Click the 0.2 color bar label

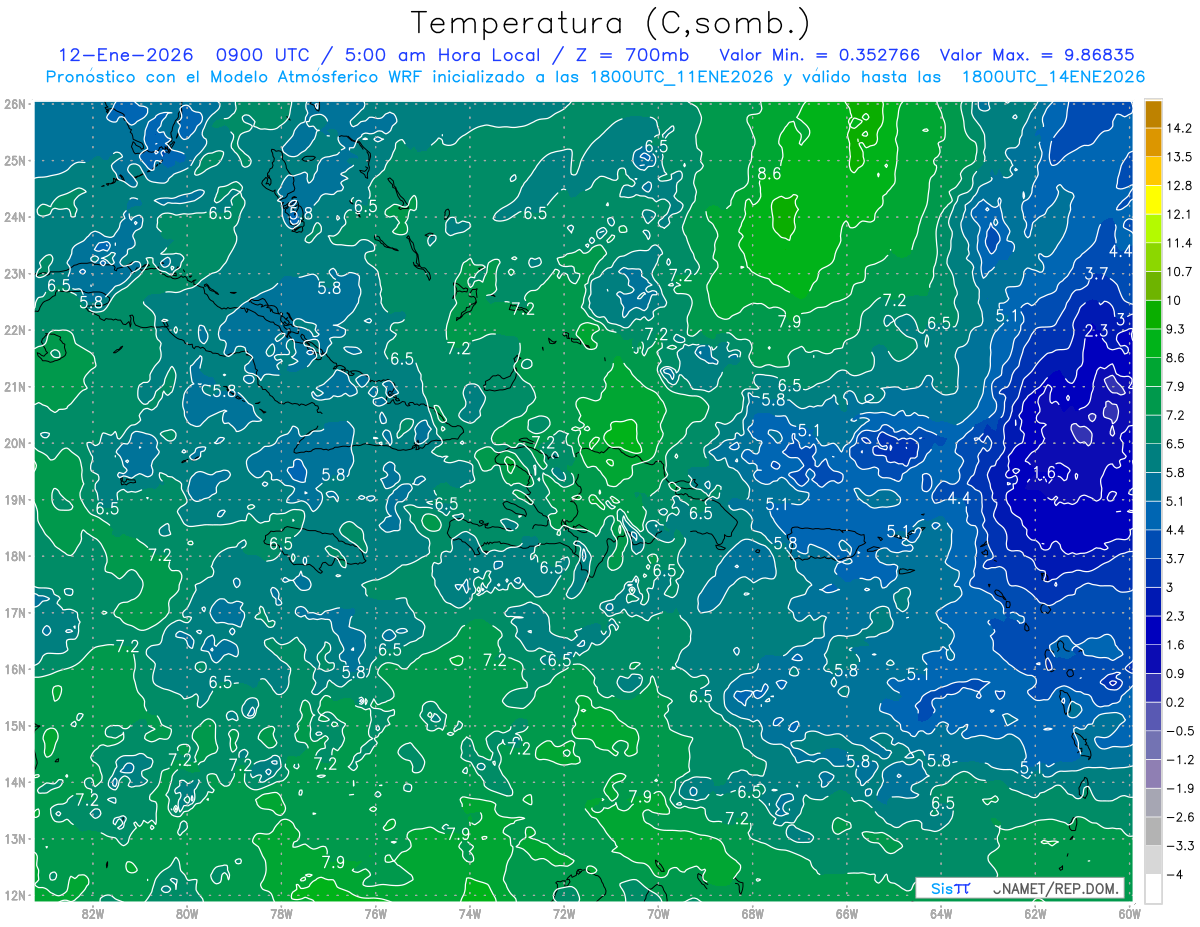coord(1175,702)
